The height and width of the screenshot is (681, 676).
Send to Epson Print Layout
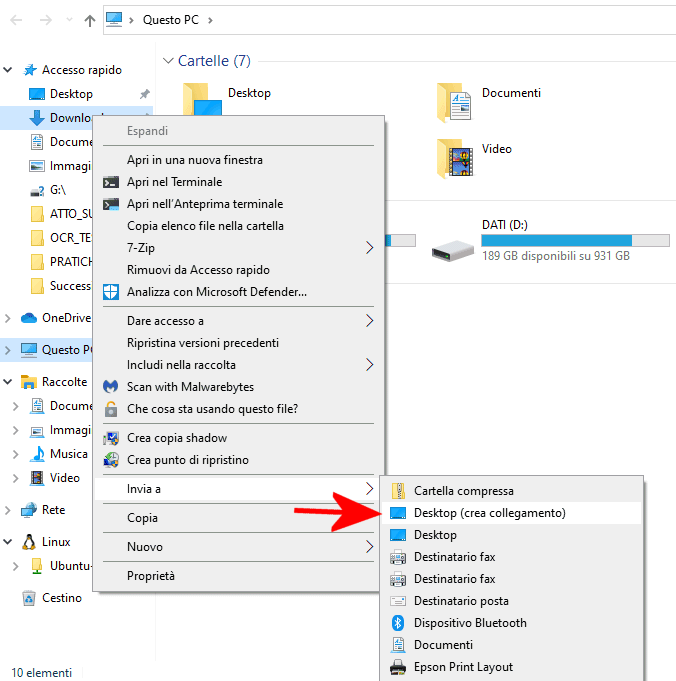coord(511,667)
